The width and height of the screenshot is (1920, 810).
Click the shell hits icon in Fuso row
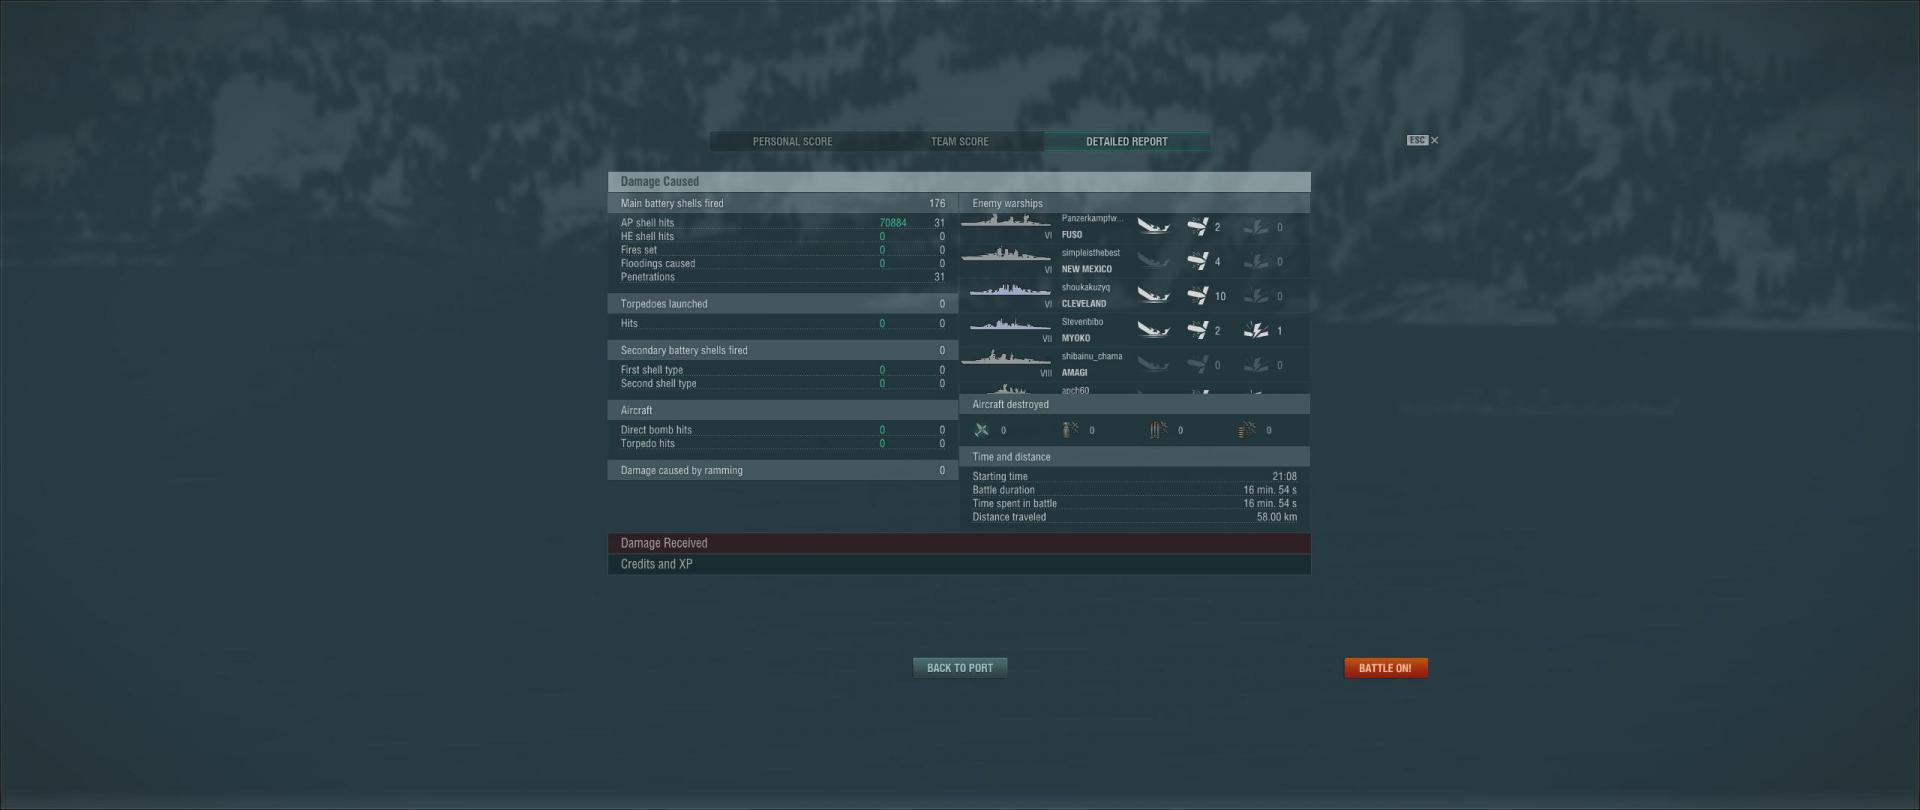(x=1198, y=227)
